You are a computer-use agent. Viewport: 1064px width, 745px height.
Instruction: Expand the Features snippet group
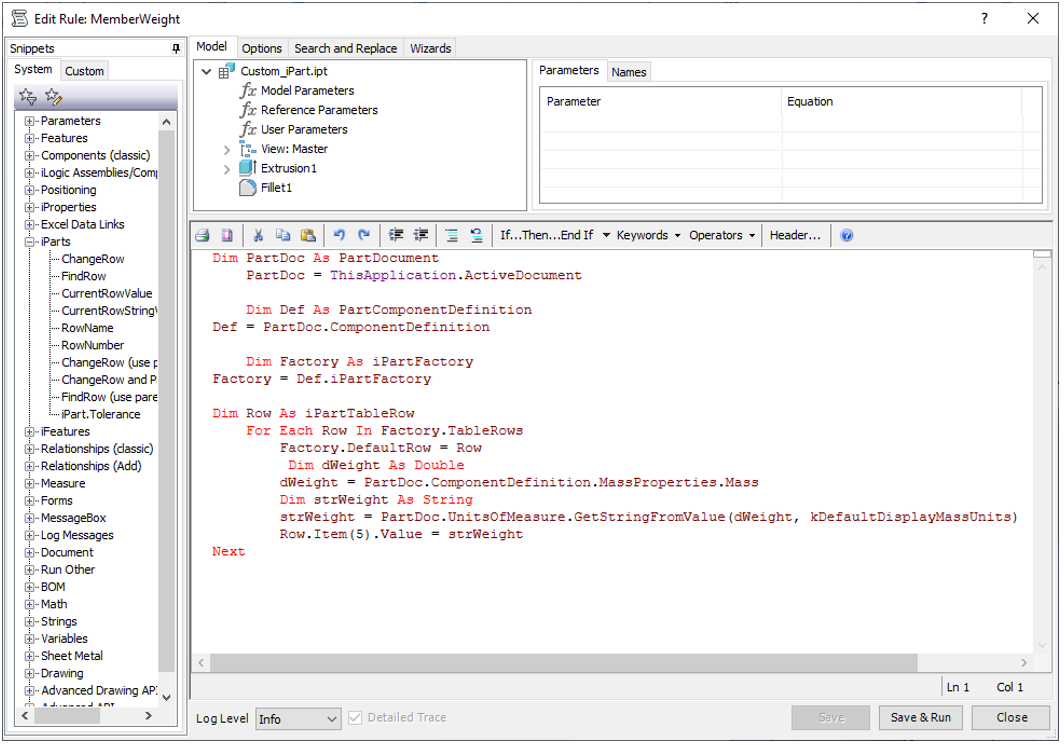point(30,138)
